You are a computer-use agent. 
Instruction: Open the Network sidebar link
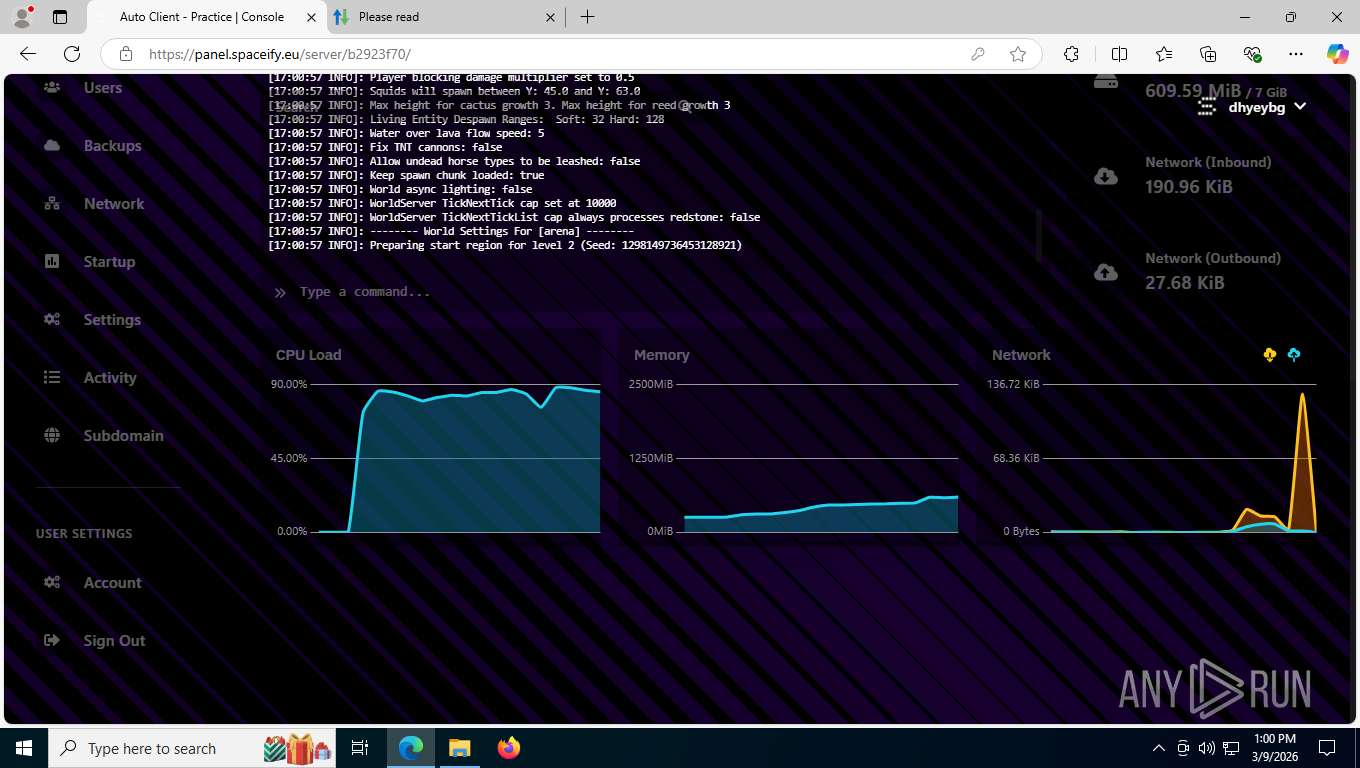[x=114, y=204]
